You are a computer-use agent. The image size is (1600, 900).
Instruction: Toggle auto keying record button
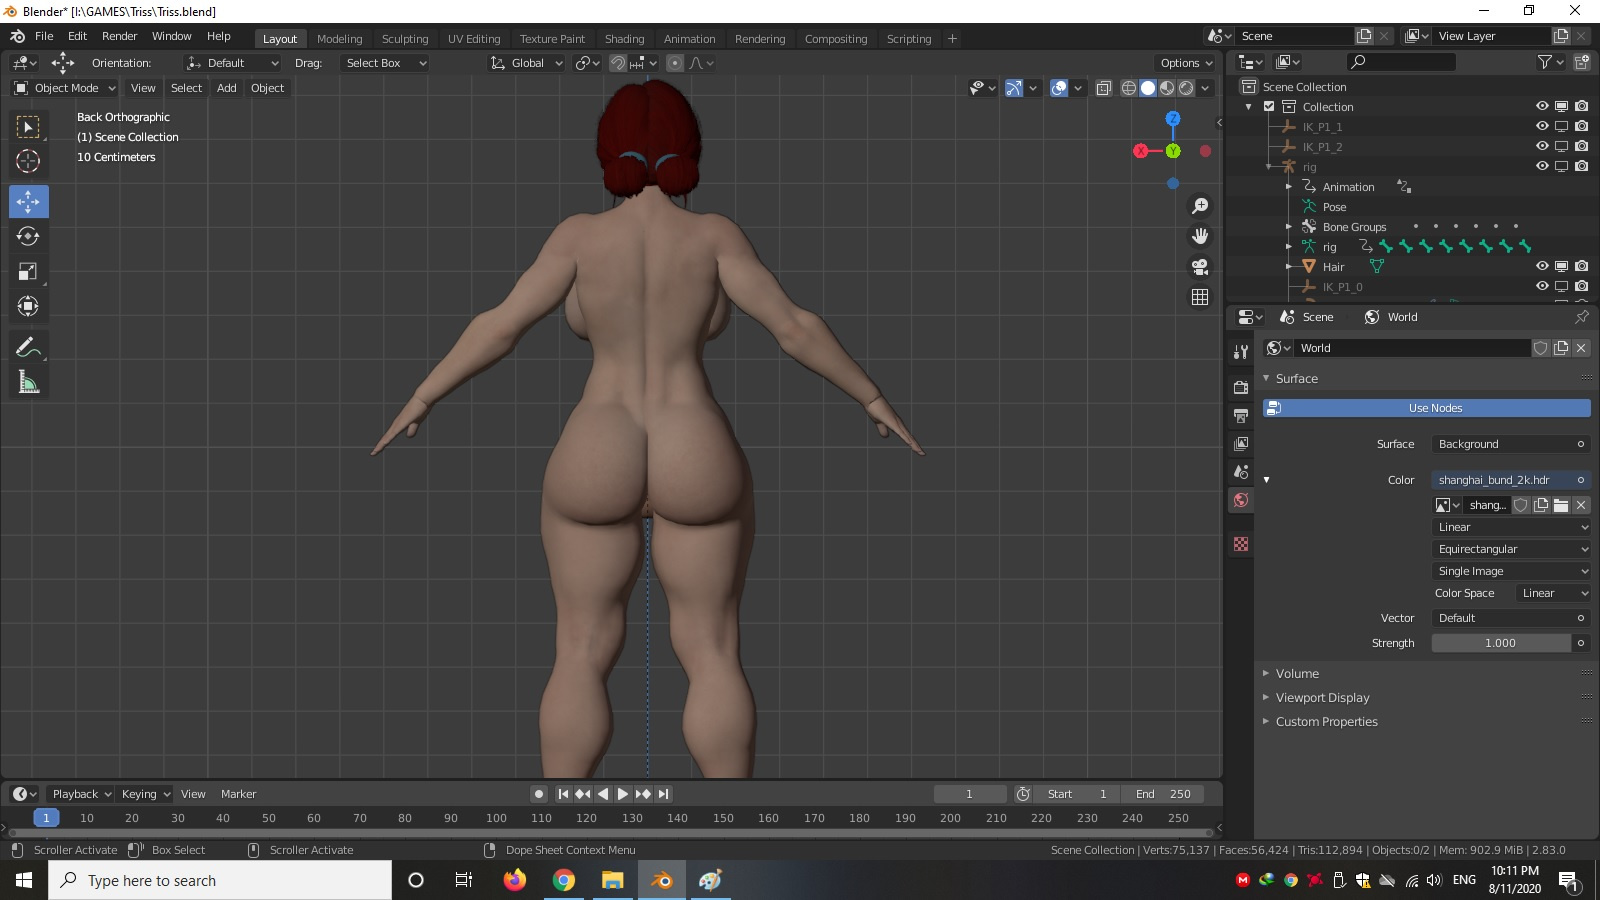[x=539, y=794]
